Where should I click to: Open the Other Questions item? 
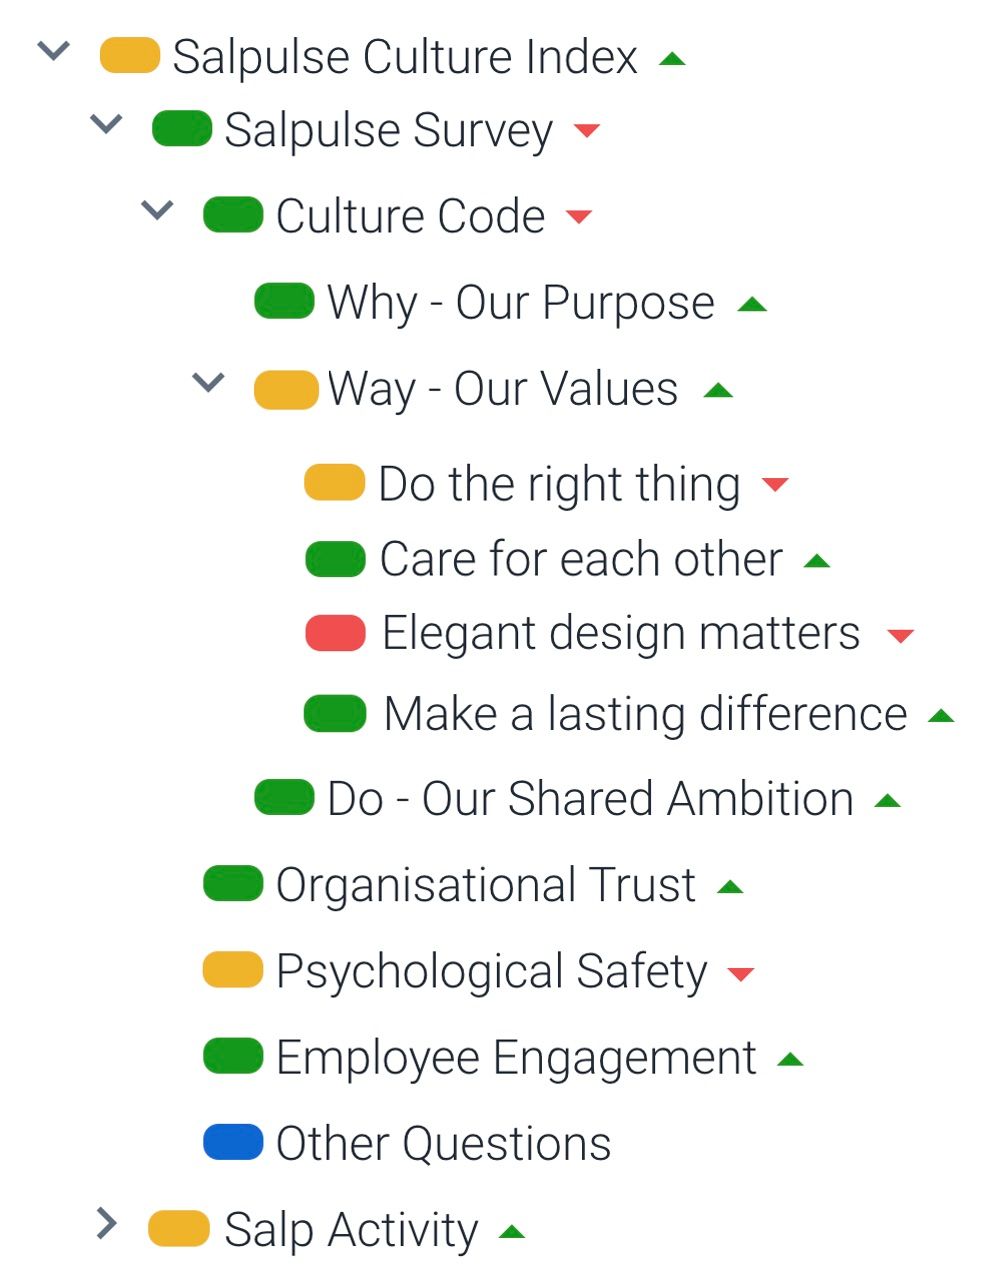point(443,1143)
